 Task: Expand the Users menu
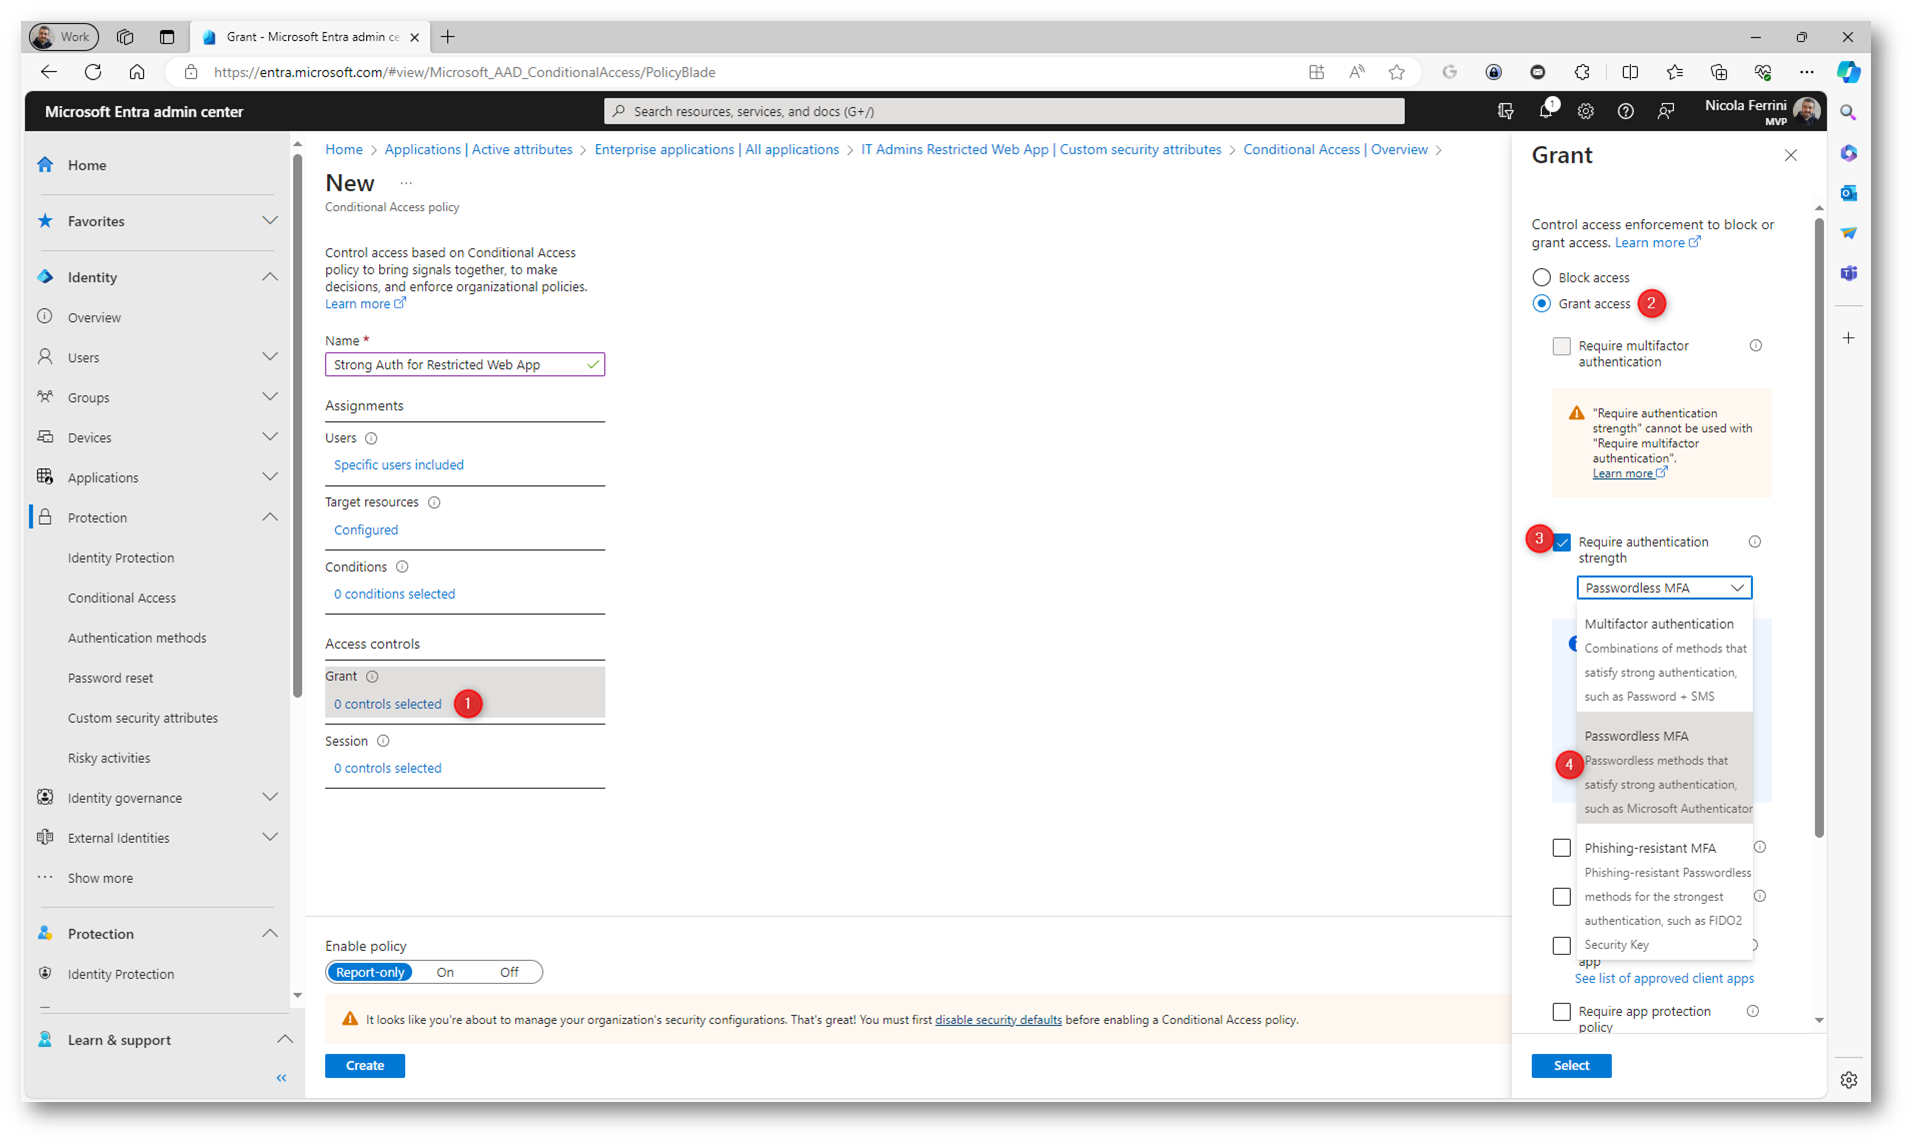(x=270, y=357)
